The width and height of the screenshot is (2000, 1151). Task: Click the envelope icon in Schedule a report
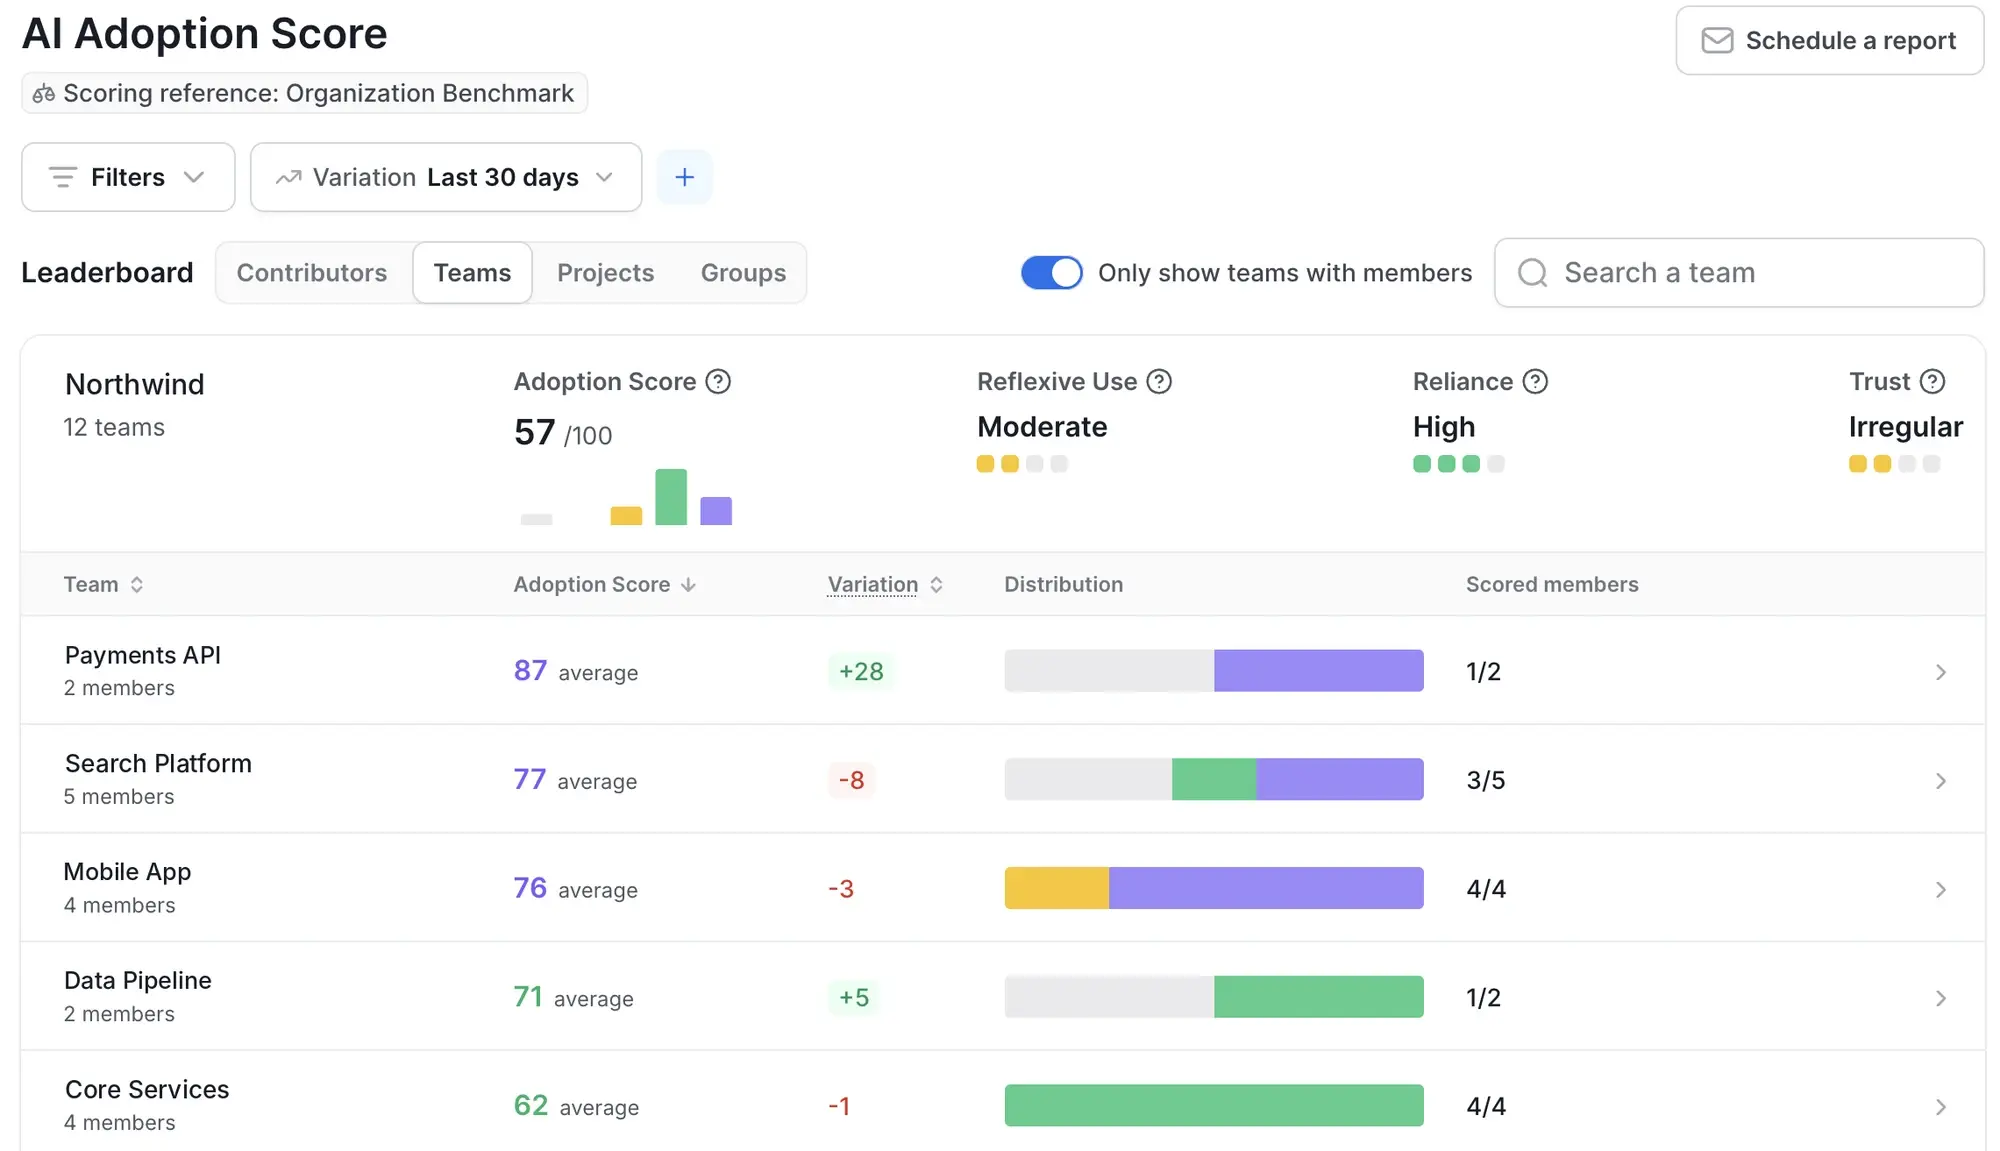[1717, 41]
